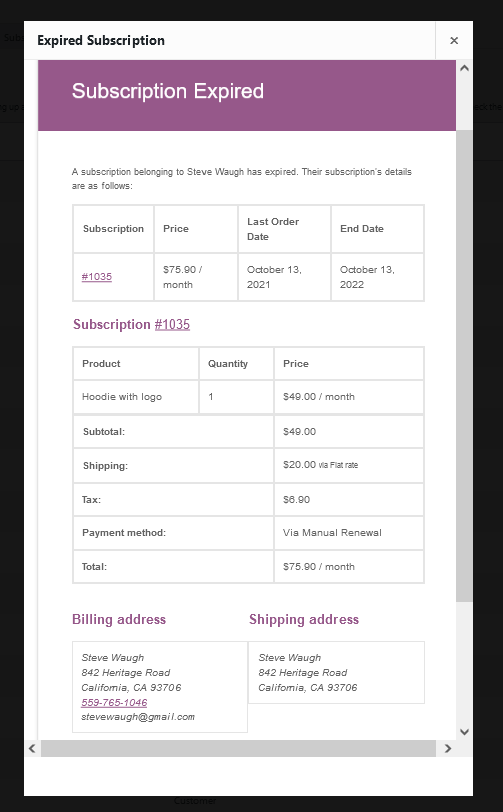The width and height of the screenshot is (503, 812).
Task: Click the Total $75.90 / month cell
Action: coord(349,567)
